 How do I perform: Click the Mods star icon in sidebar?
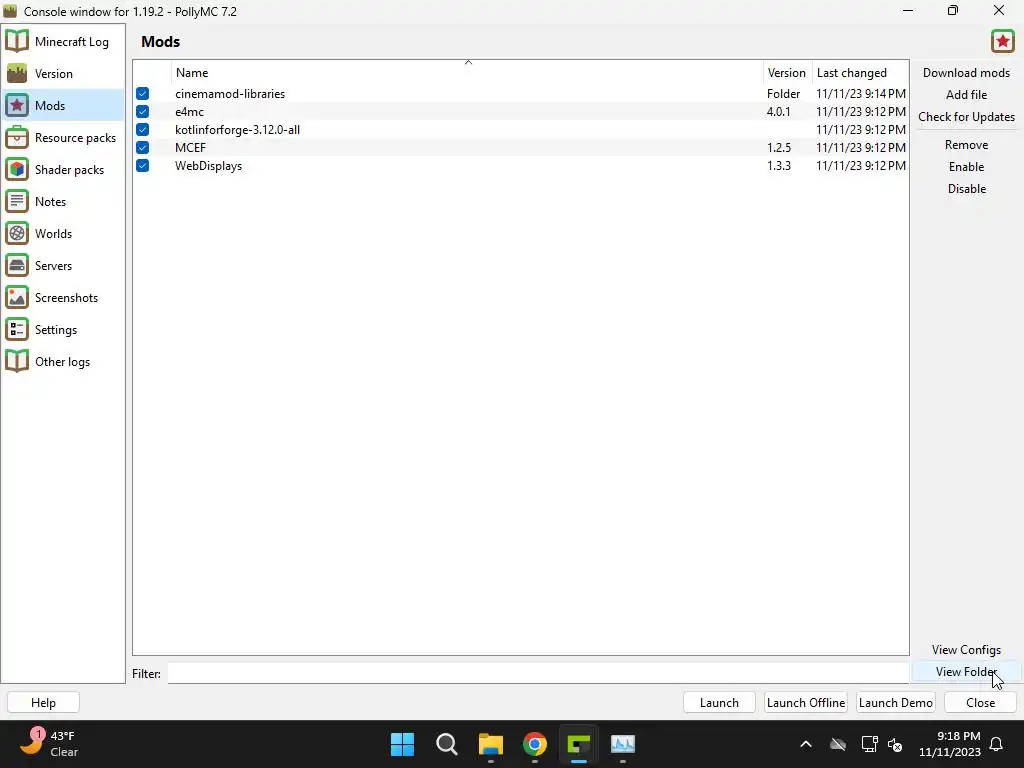(x=17, y=105)
